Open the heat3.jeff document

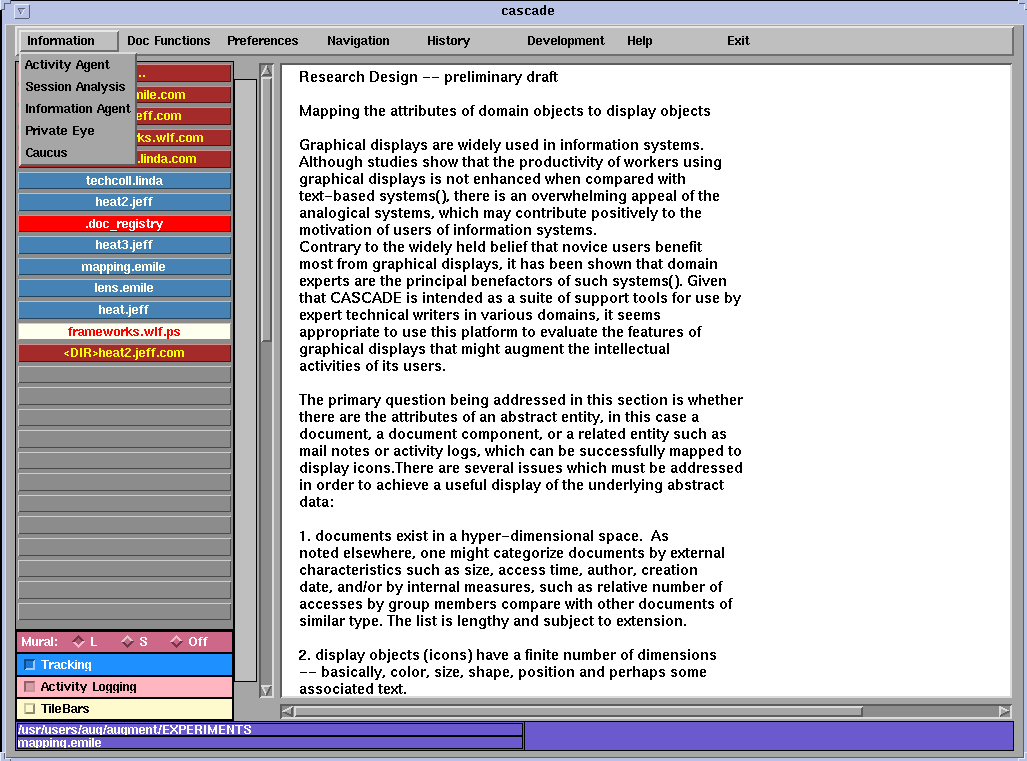tap(124, 245)
